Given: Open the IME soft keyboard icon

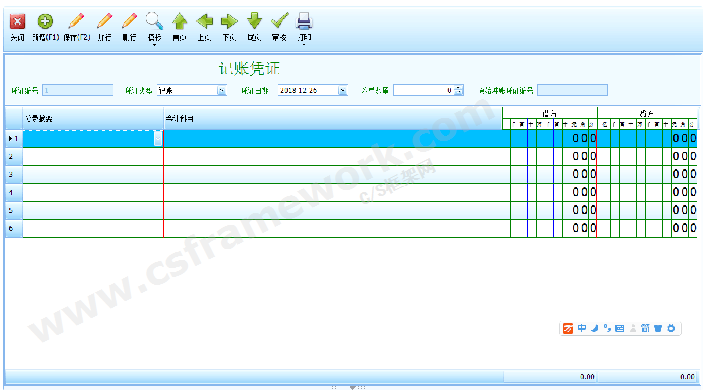Looking at the screenshot, I should [620, 328].
